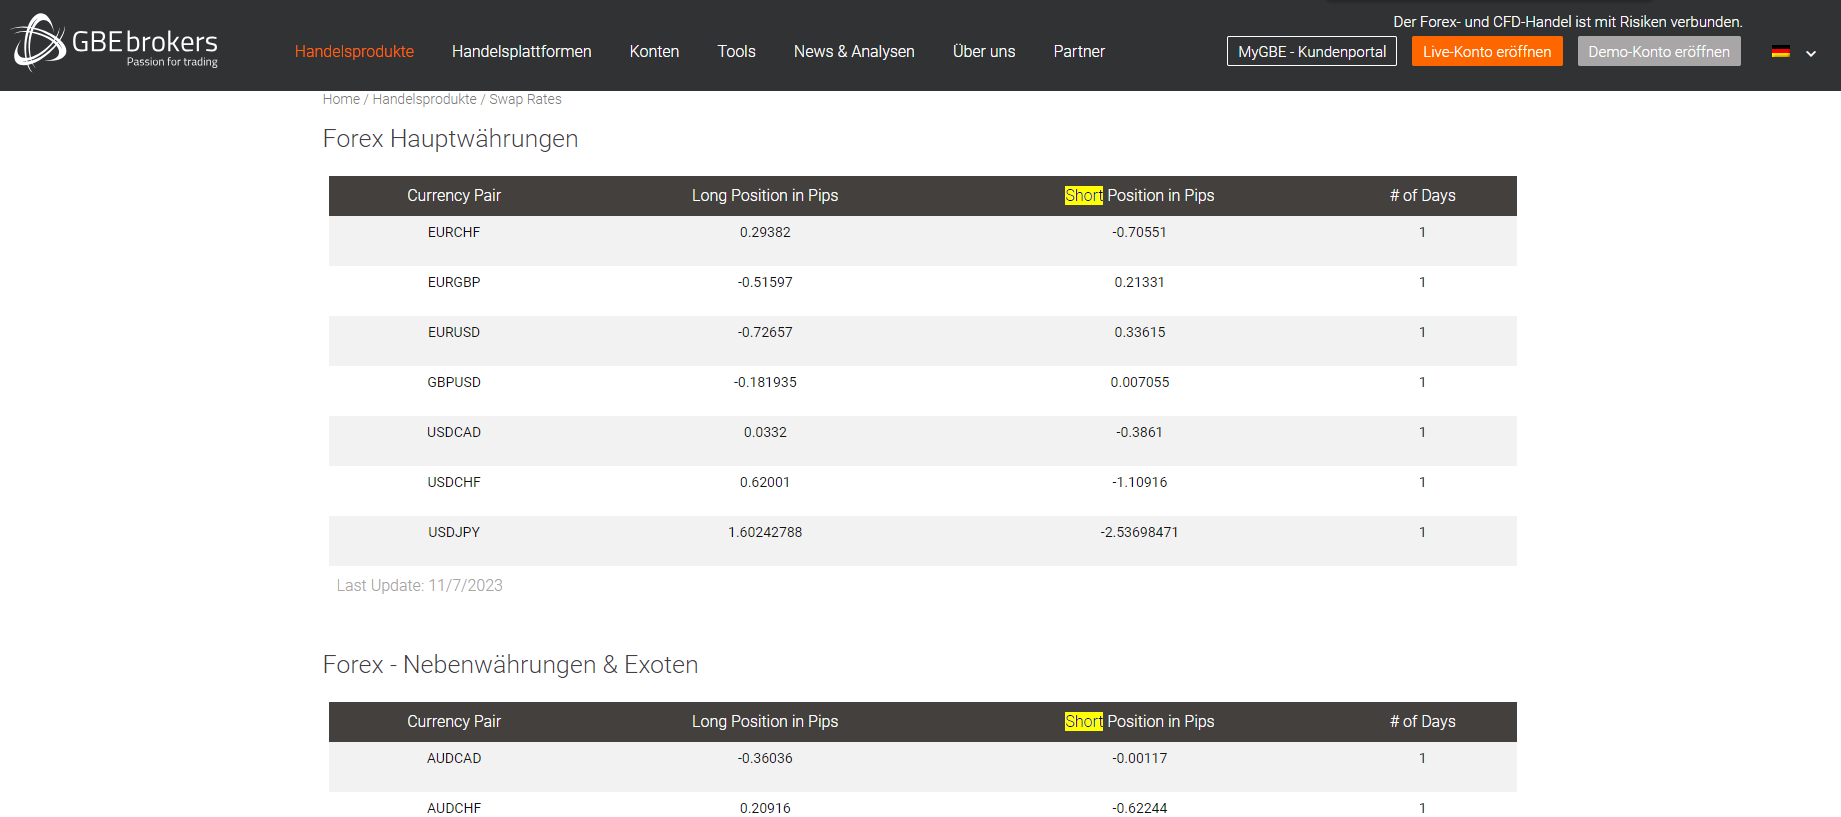The image size is (1841, 817).
Task: Click Forex - Nebenwährungen & Exoten heading
Action: coord(510,664)
